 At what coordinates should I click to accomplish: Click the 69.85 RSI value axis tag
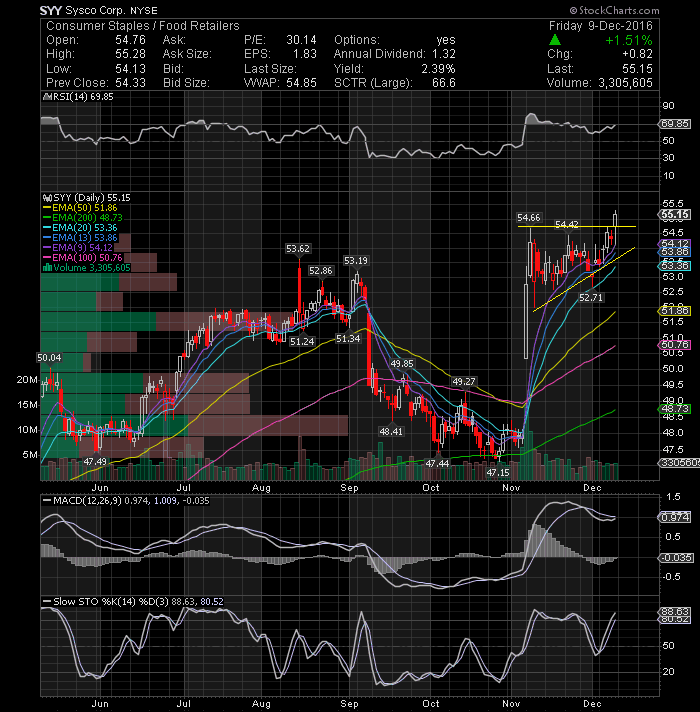click(675, 124)
